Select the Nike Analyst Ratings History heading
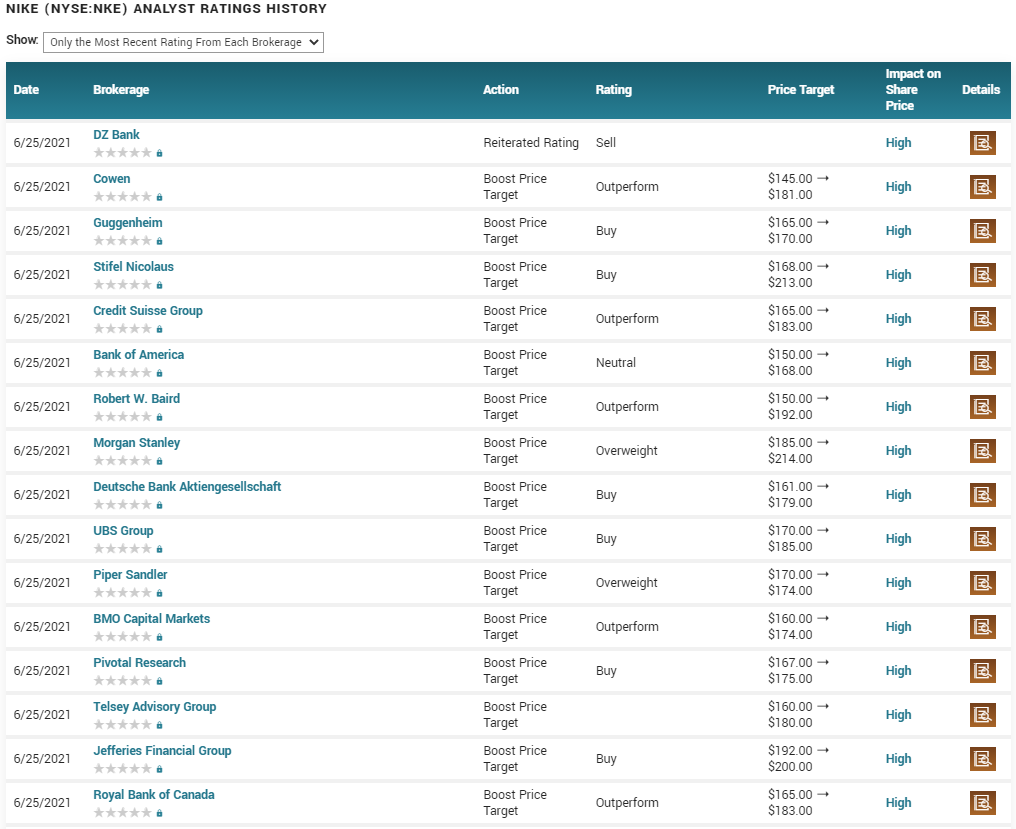This screenshot has height=829, width=1016. coord(166,9)
